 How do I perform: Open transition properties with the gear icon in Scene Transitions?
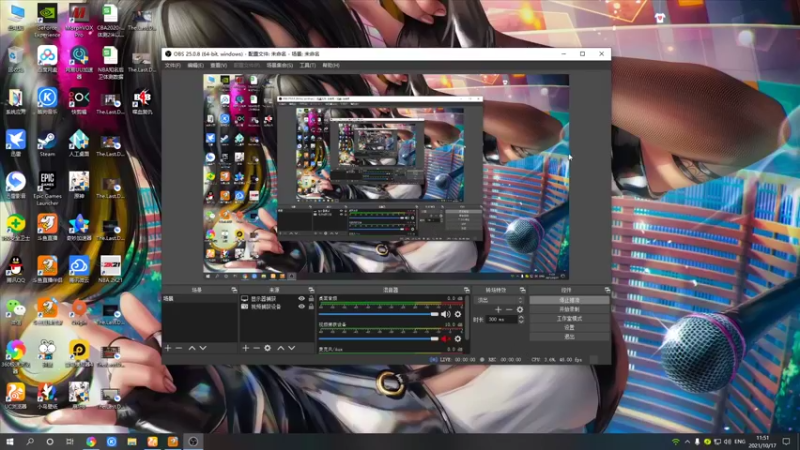[519, 309]
